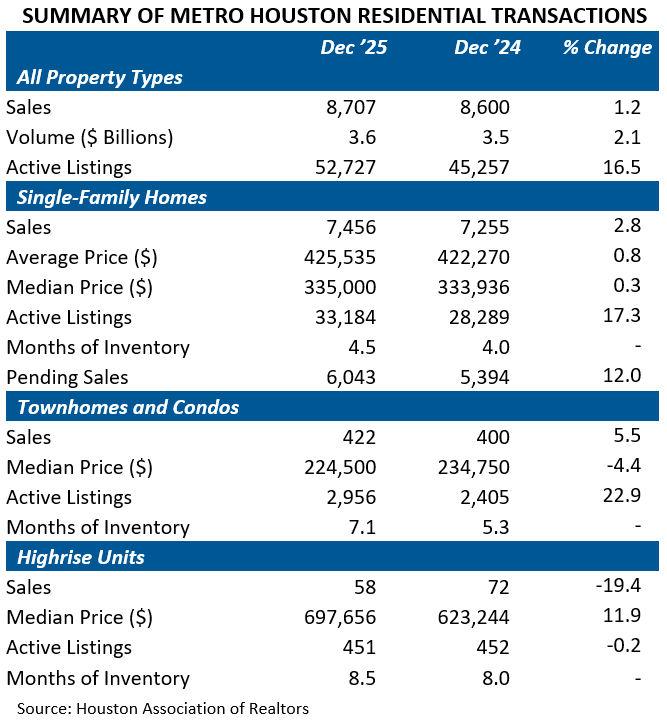Click the Pending Sales row label
The height and width of the screenshot is (727, 667).
pos(69,377)
